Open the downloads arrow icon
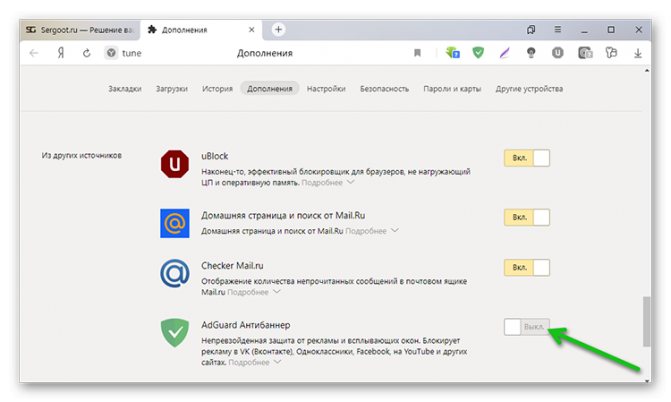 pos(638,53)
